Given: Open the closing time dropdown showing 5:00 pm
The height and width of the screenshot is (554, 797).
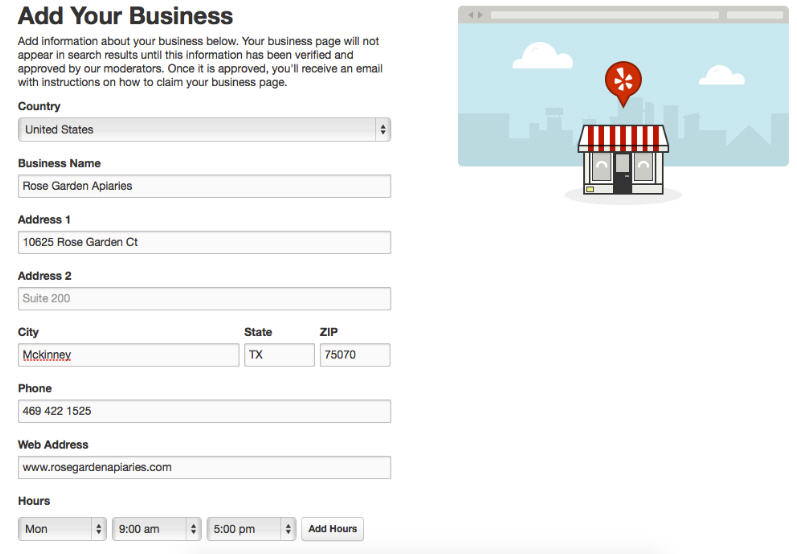Looking at the screenshot, I should point(251,529).
